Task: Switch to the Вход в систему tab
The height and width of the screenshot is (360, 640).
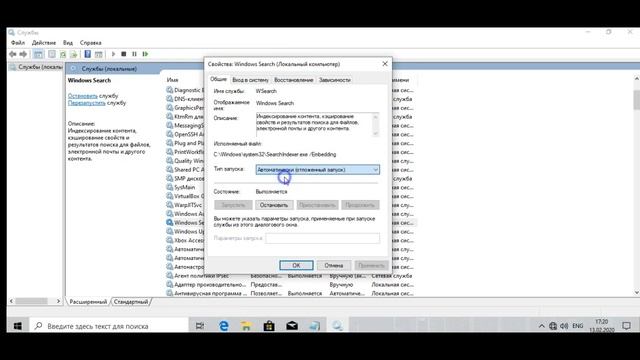Action: coord(250,80)
